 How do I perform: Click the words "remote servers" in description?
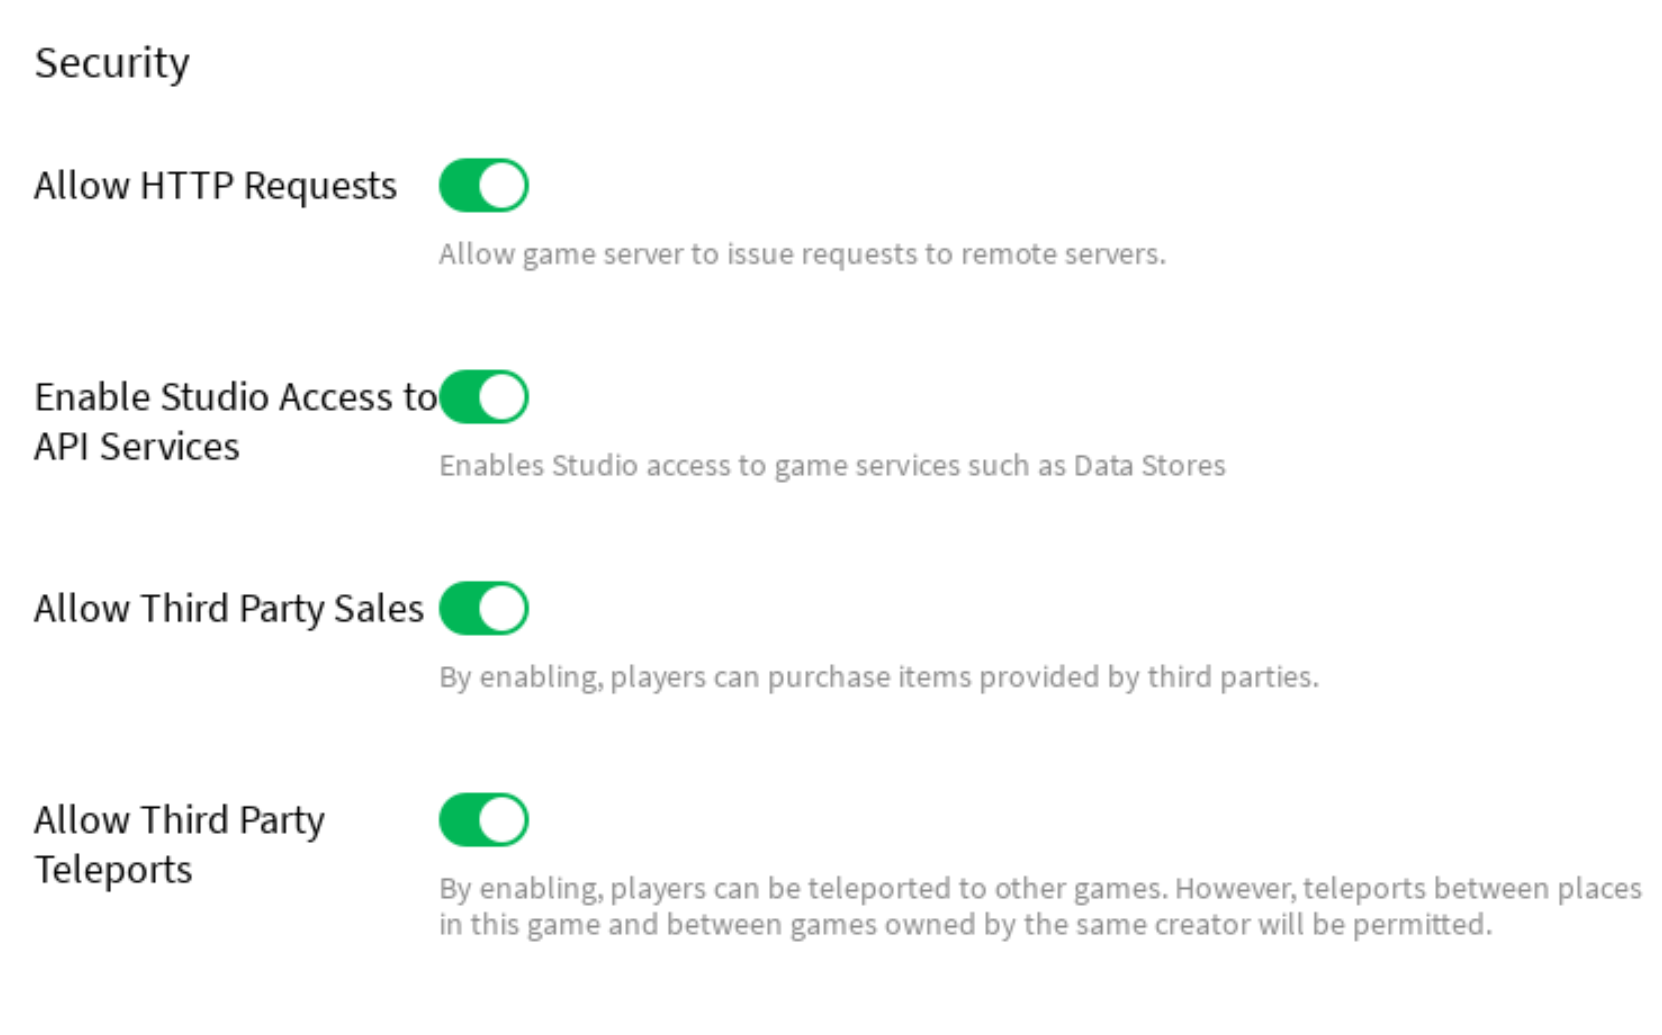coord(1062,254)
